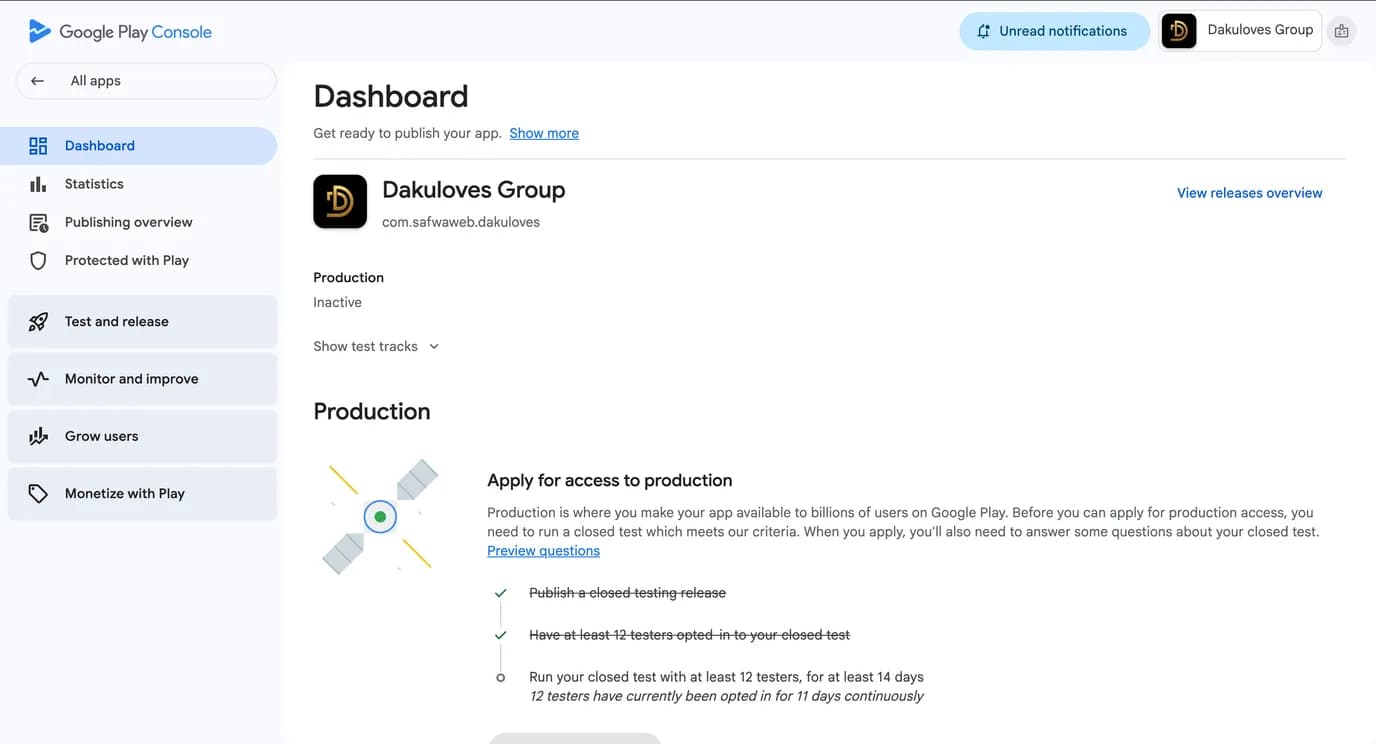This screenshot has width=1376, height=744.
Task: Expand Show test tracks
Action: tap(376, 346)
